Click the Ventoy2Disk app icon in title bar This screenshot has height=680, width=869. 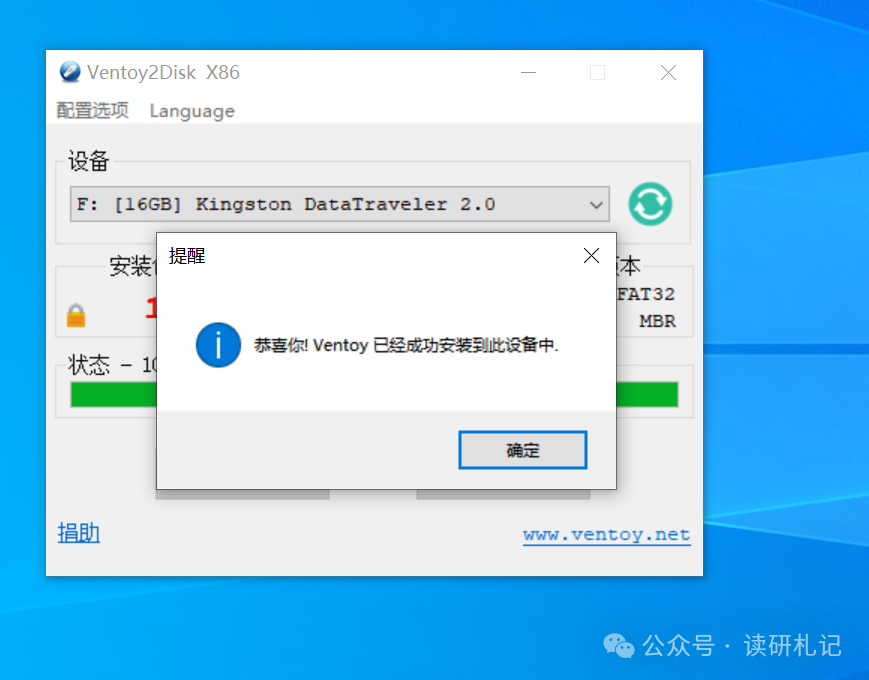pyautogui.click(x=70, y=72)
